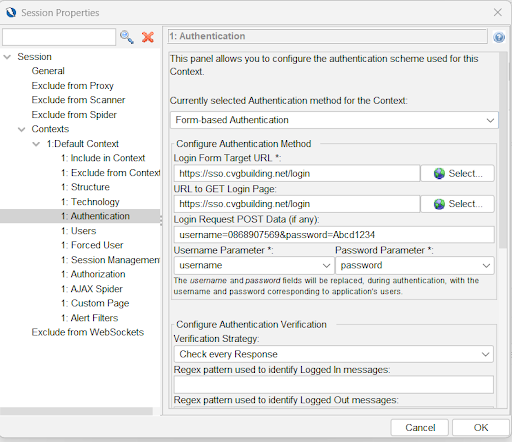The width and height of the screenshot is (512, 442).
Task: Open the Form-based Authentication method dropdown
Action: point(334,120)
